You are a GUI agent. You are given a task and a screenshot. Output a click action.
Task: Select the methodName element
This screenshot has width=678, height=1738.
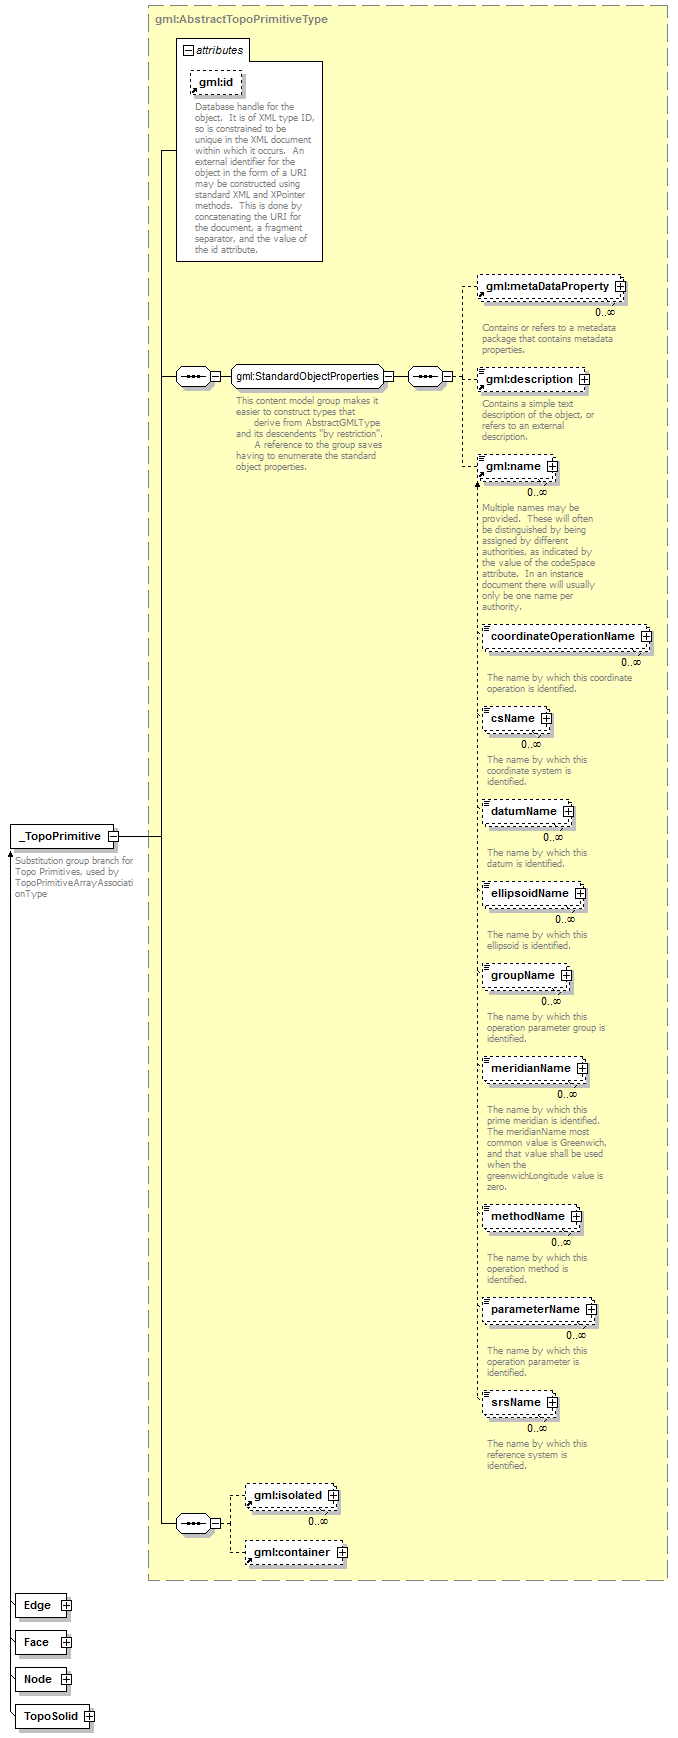point(528,1217)
